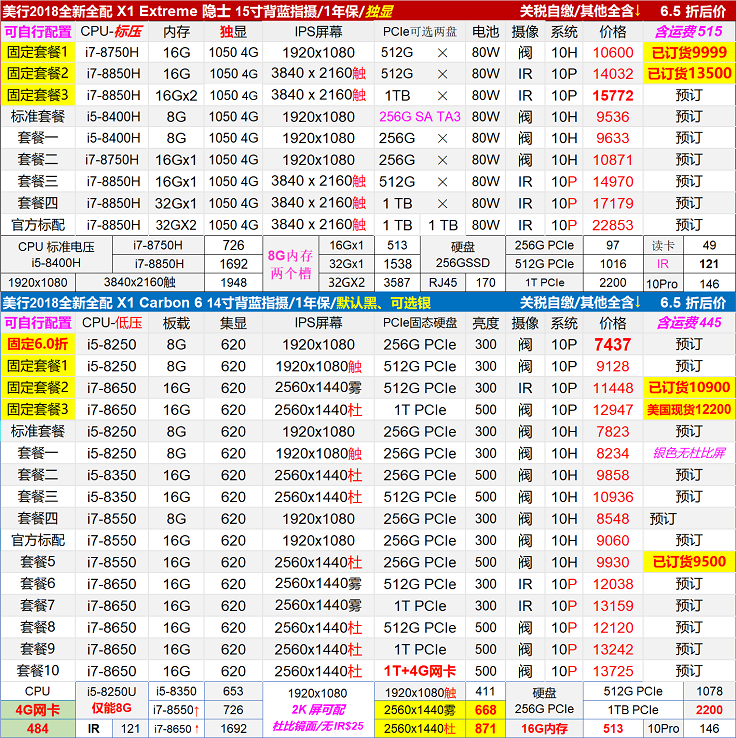The height and width of the screenshot is (738, 736).
Task: Click the 已订货9999 yellow cell
Action: pyautogui.click(x=688, y=53)
